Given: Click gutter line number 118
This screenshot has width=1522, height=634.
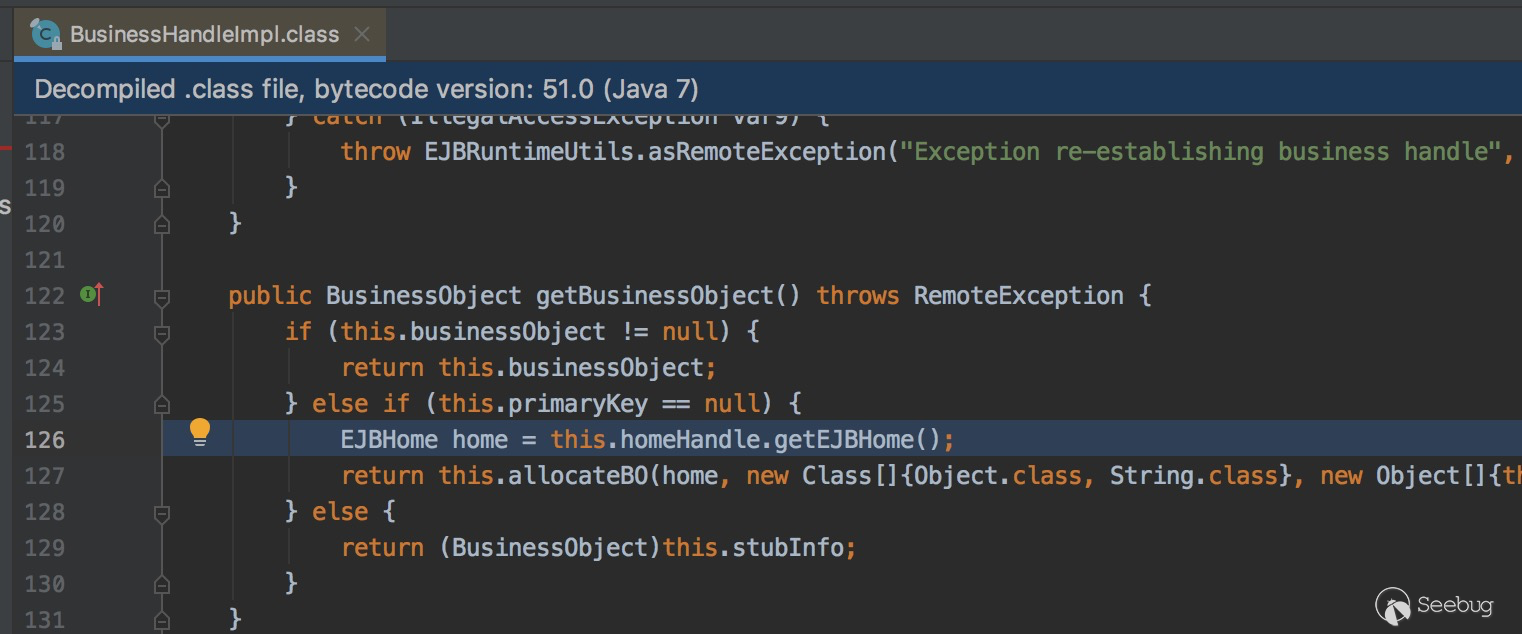Looking at the screenshot, I should click(x=44, y=152).
